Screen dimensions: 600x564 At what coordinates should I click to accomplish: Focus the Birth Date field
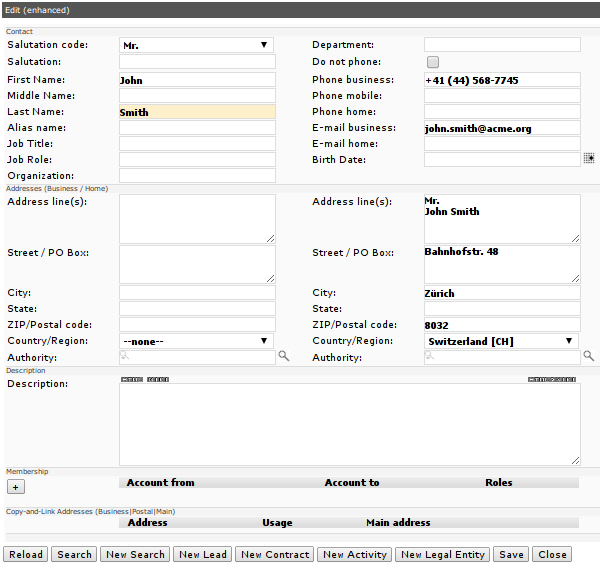point(502,160)
